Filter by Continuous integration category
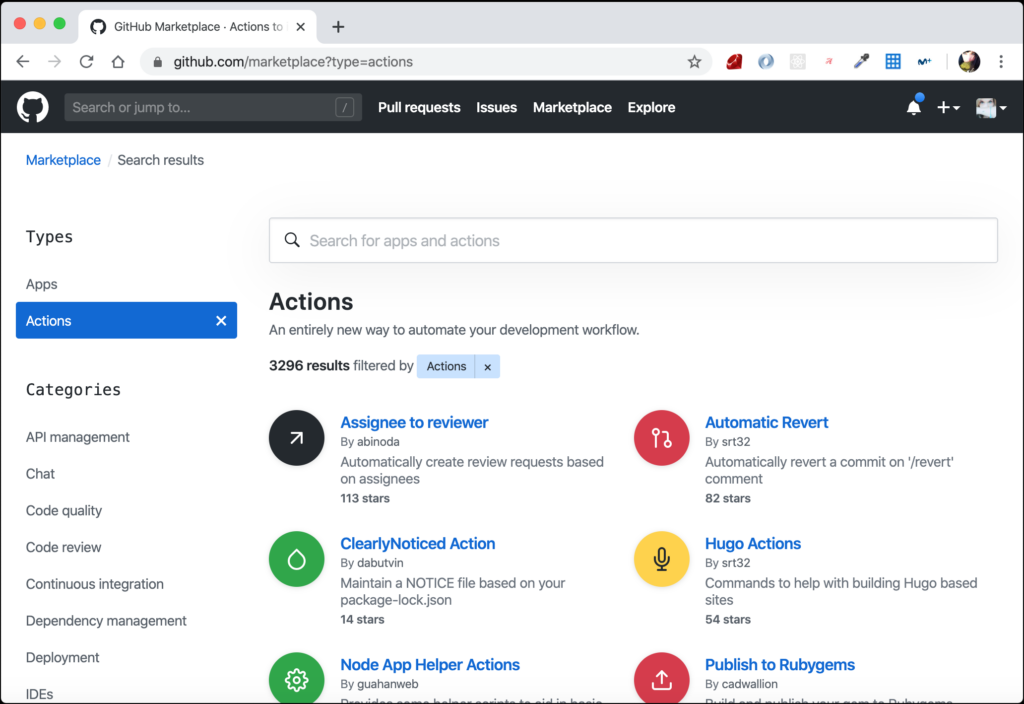 coord(95,584)
